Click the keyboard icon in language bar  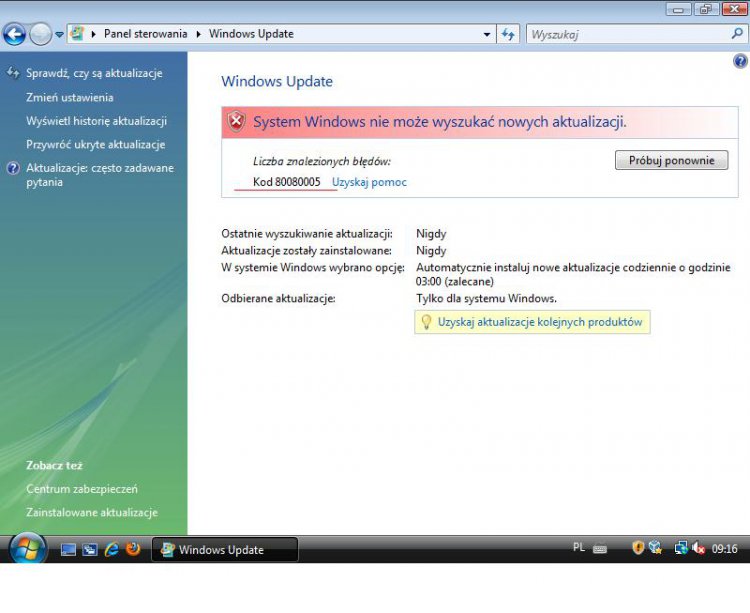pos(600,549)
